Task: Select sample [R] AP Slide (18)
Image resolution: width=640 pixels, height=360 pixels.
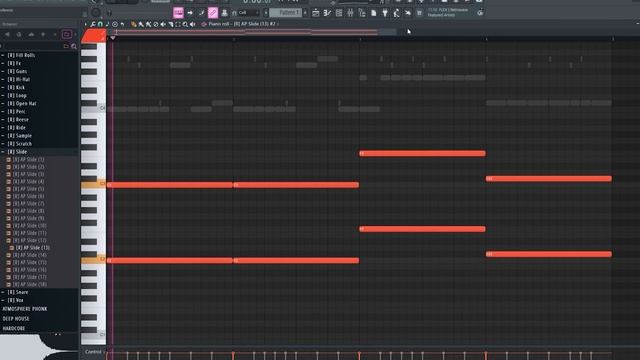Action: [x=29, y=284]
